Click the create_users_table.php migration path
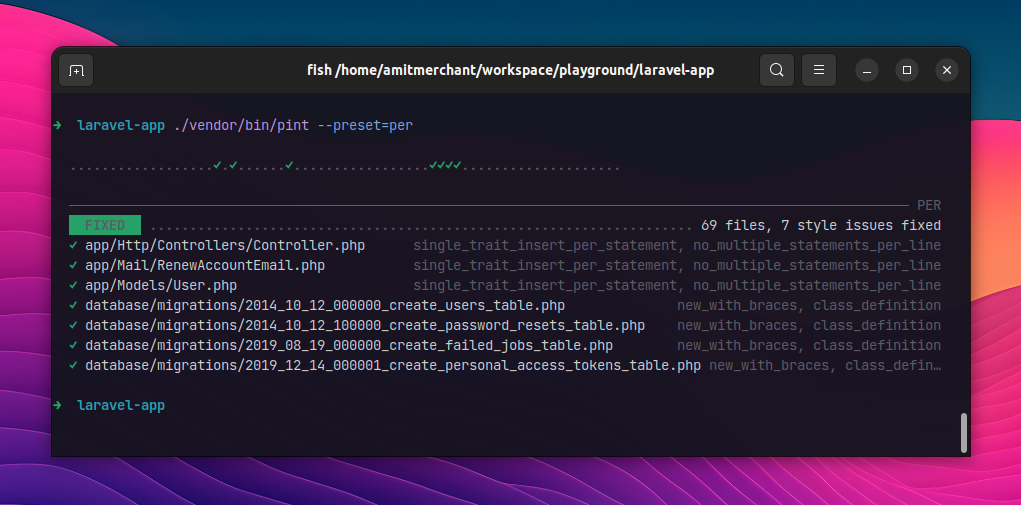Image resolution: width=1021 pixels, height=505 pixels. point(324,305)
